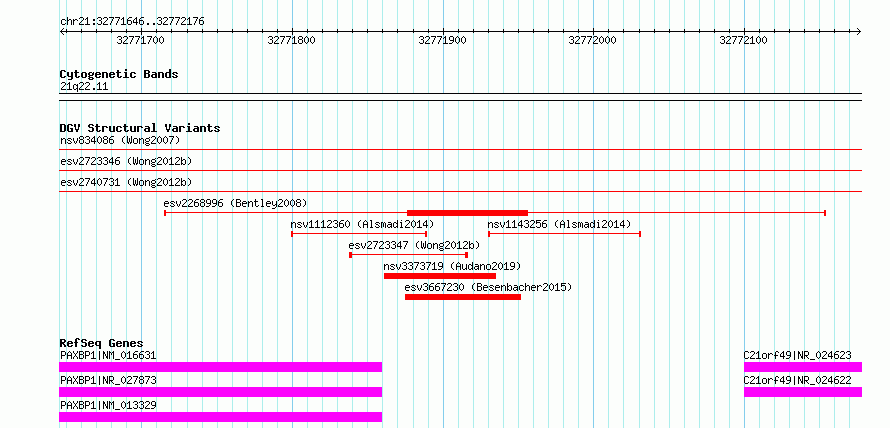890x428 pixels.
Task: Select the thin red span of nsv1112360
Action: pyautogui.click(x=359, y=234)
